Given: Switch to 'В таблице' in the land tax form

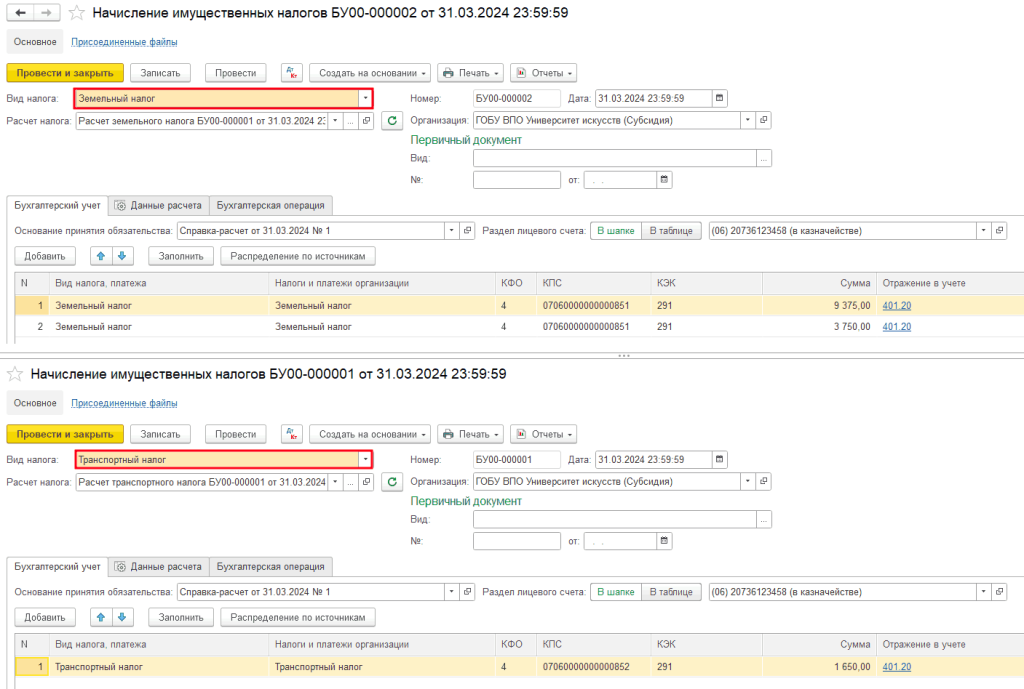Looking at the screenshot, I should coord(671,231).
